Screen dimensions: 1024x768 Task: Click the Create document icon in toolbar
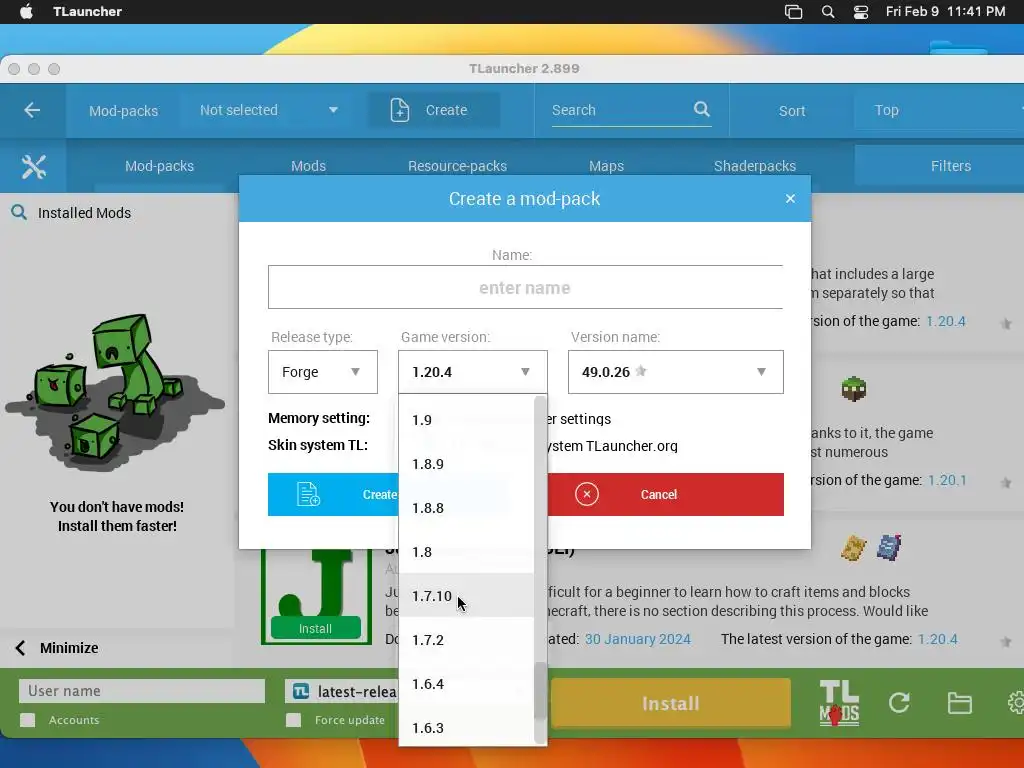click(400, 110)
